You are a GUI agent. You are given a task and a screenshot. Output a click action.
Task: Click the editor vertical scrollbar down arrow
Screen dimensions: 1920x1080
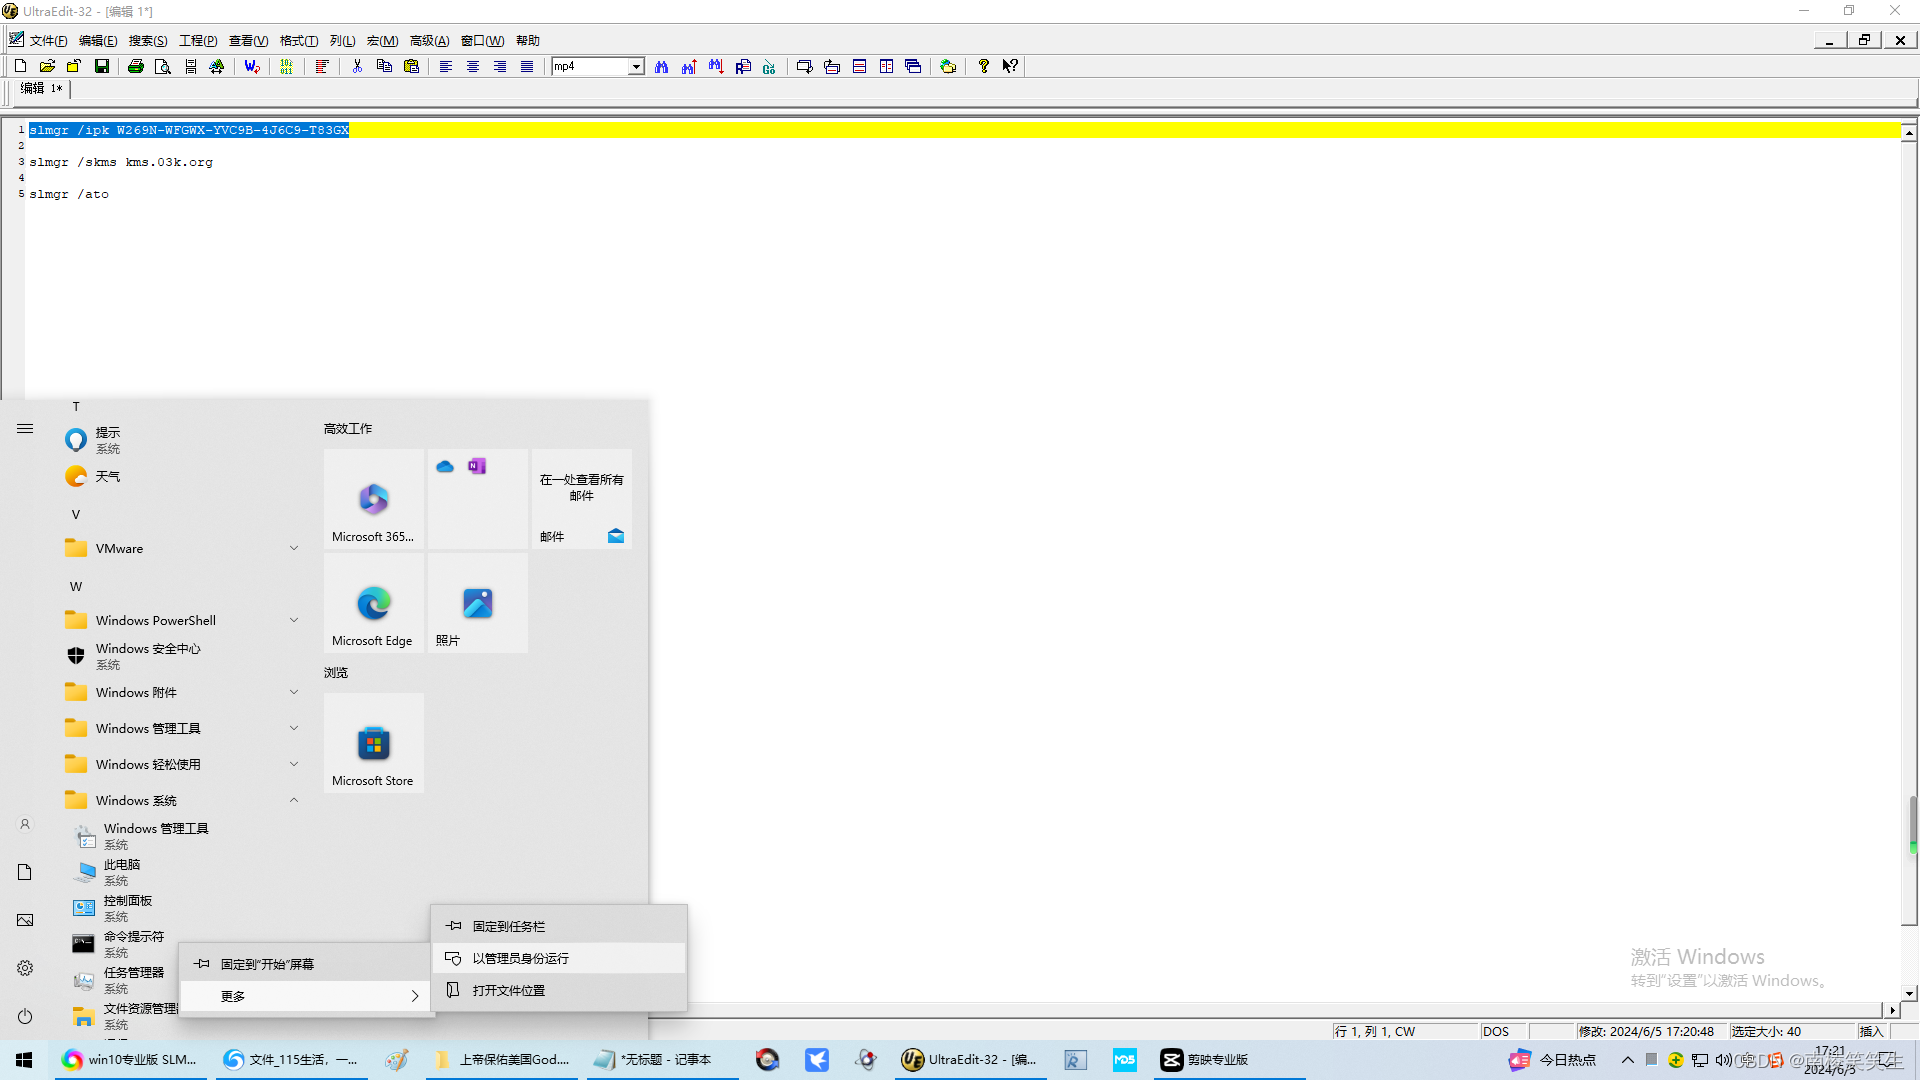point(1909,993)
